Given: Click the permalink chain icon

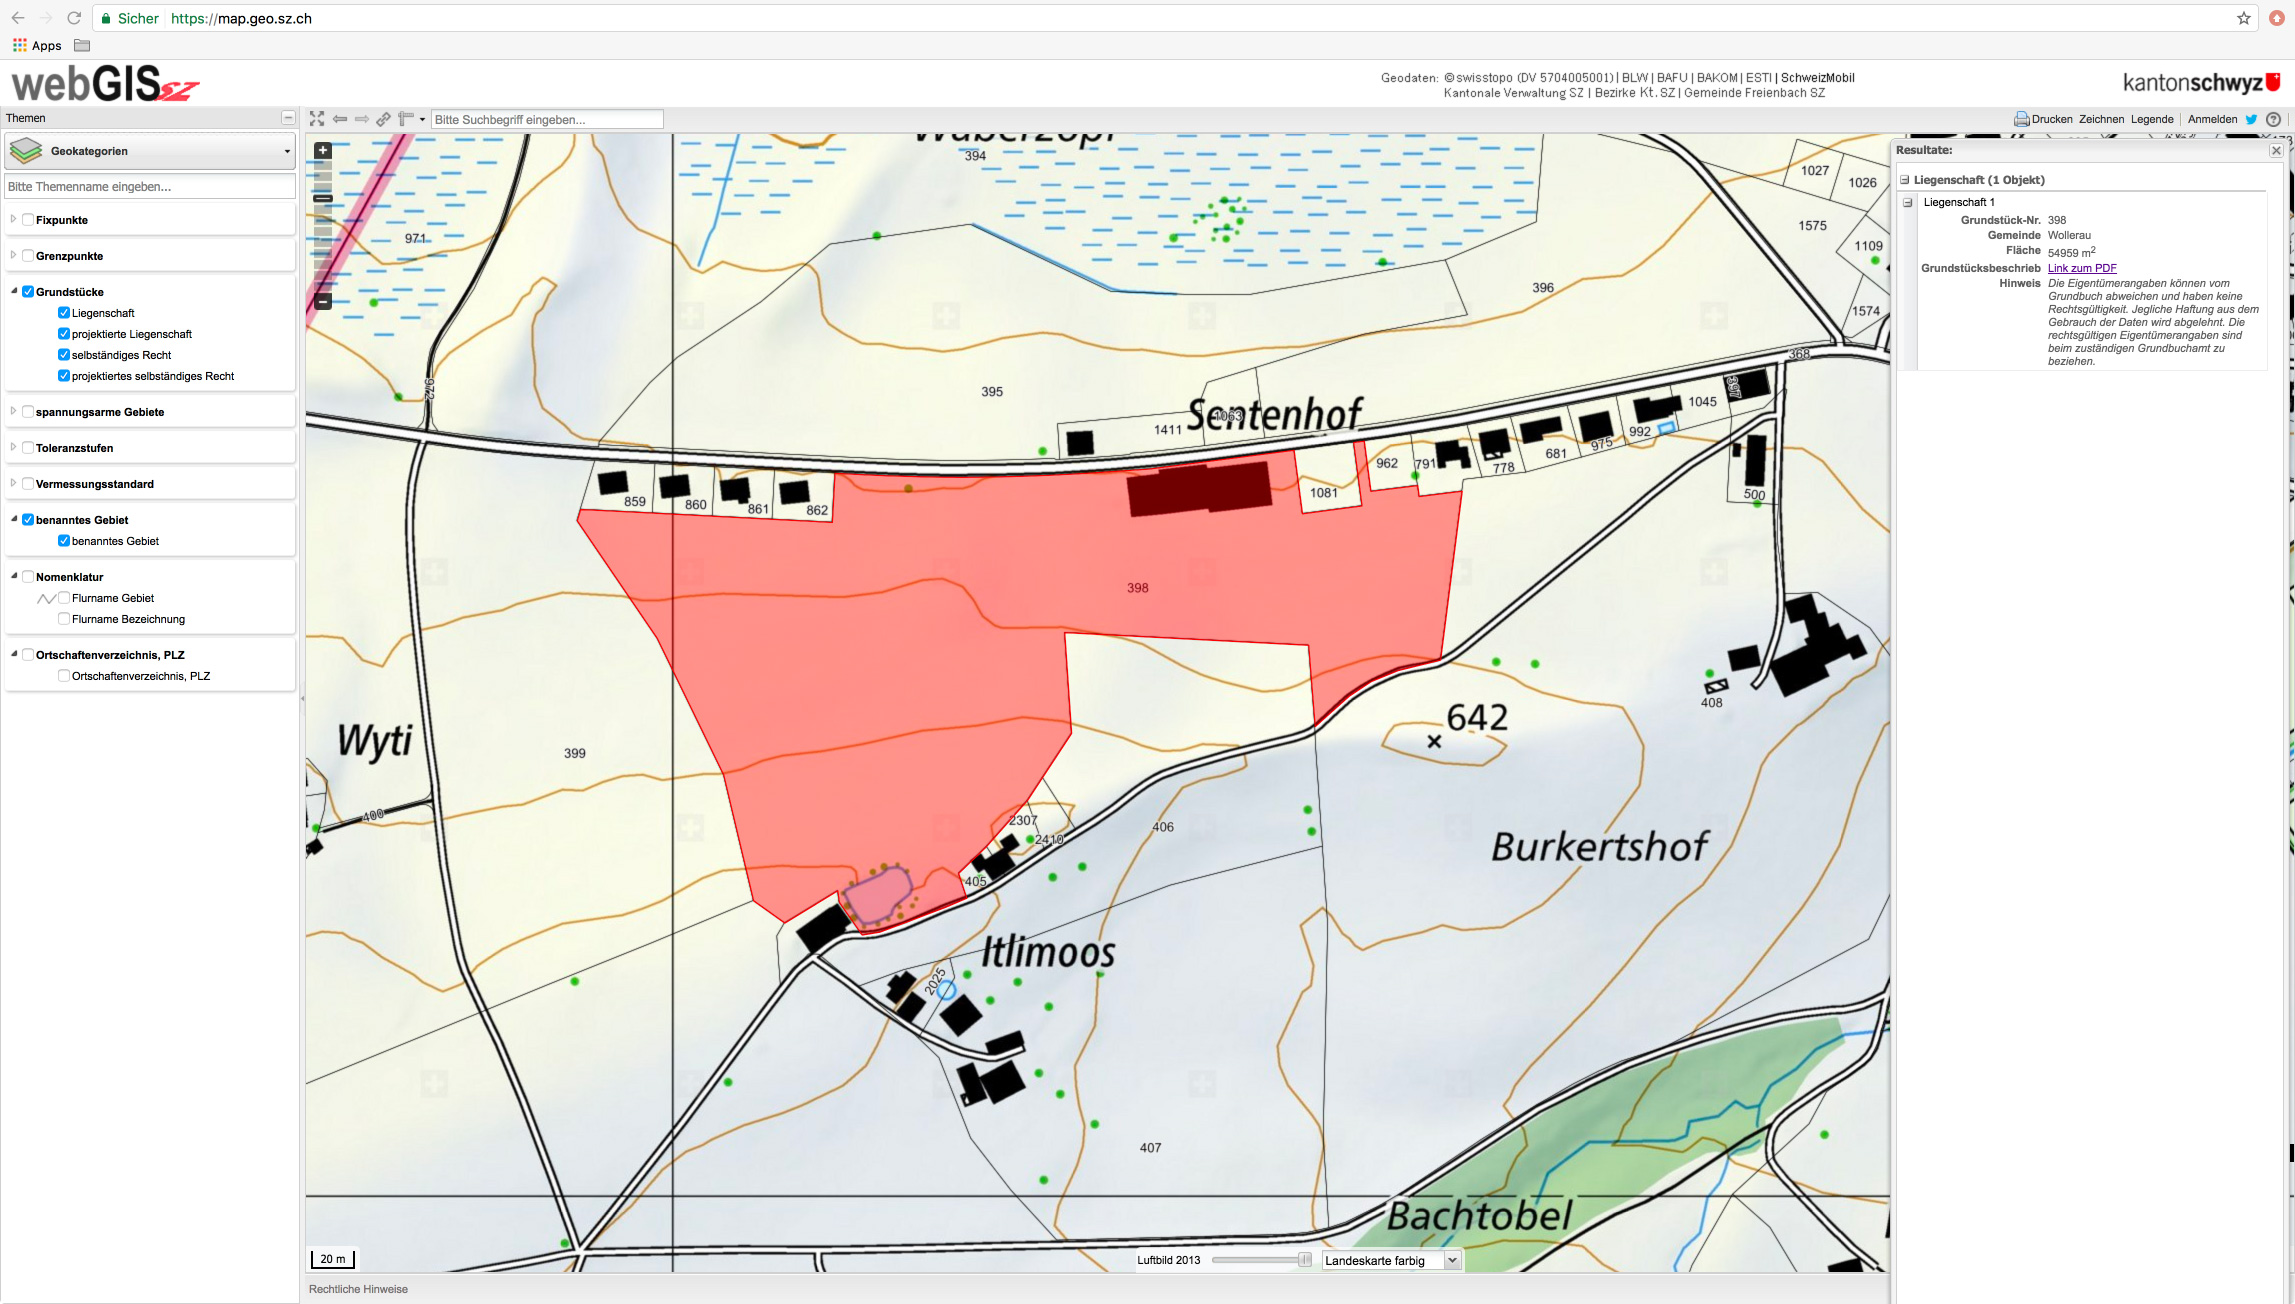Looking at the screenshot, I should coord(383,119).
